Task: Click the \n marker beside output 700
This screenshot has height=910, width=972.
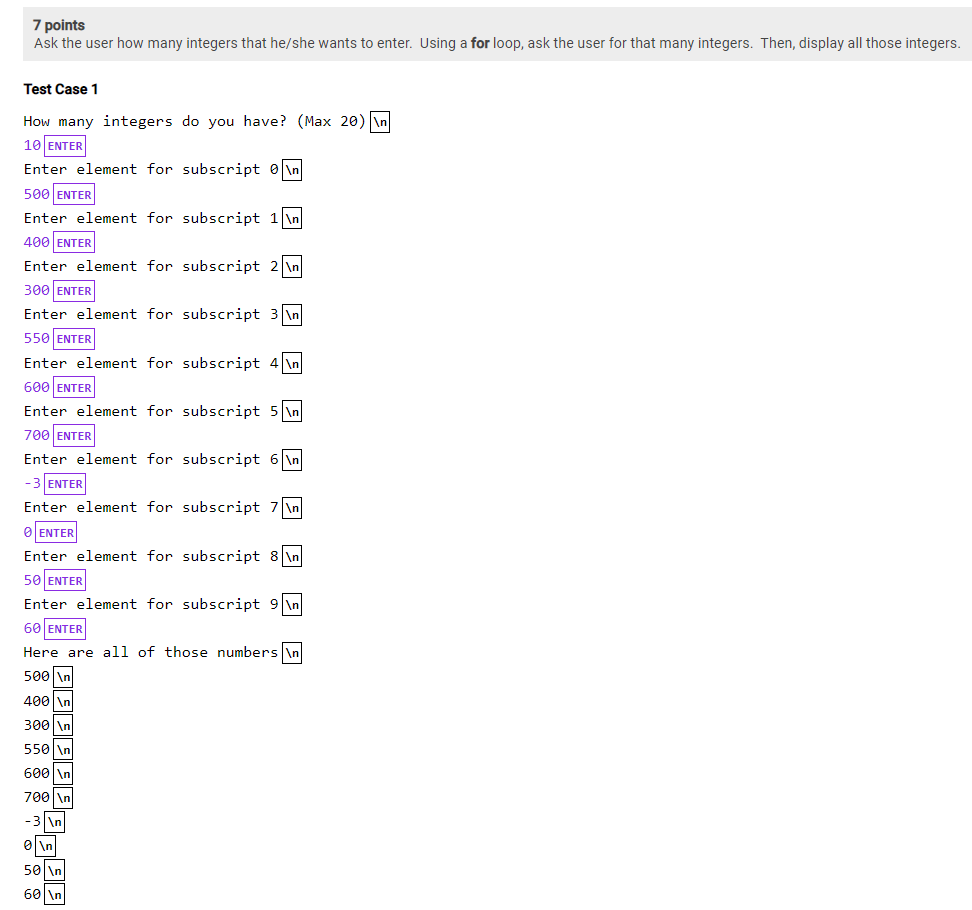Action: 62,797
